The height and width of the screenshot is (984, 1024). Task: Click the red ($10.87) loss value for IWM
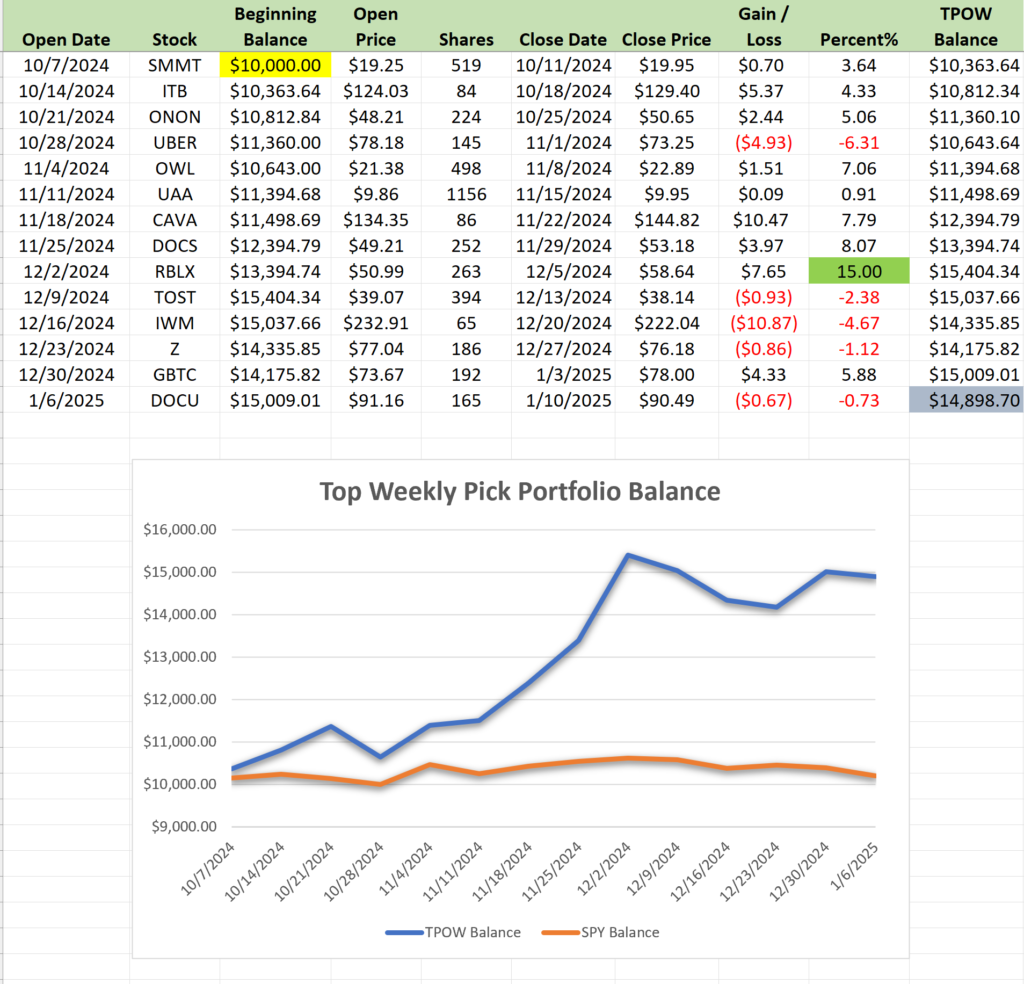pyautogui.click(x=763, y=322)
